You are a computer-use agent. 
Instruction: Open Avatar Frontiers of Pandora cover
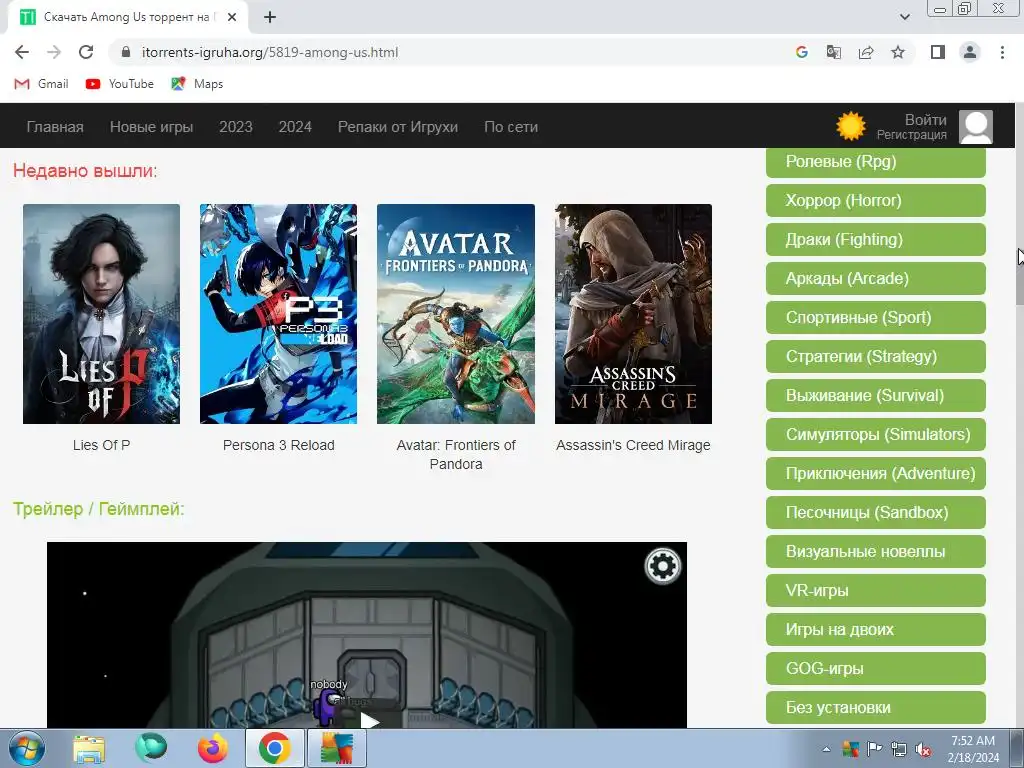point(456,313)
